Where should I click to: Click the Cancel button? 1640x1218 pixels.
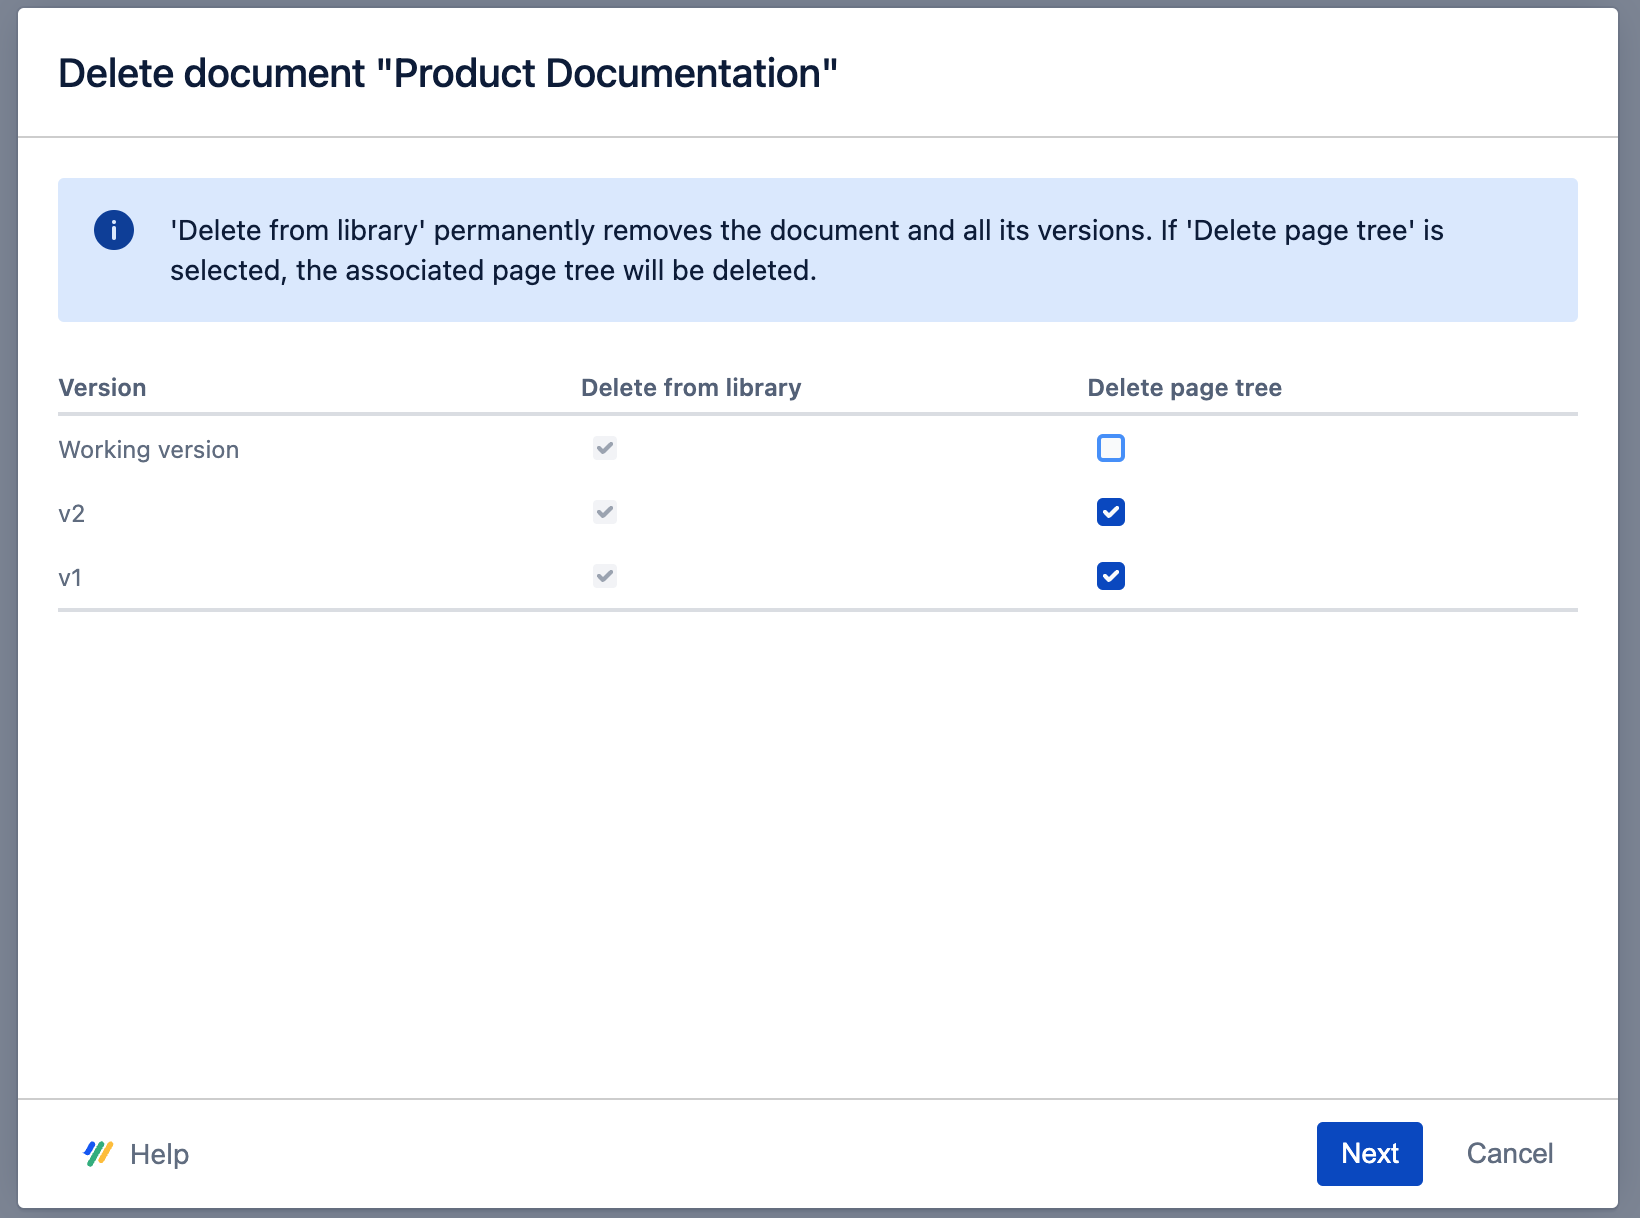point(1510,1153)
